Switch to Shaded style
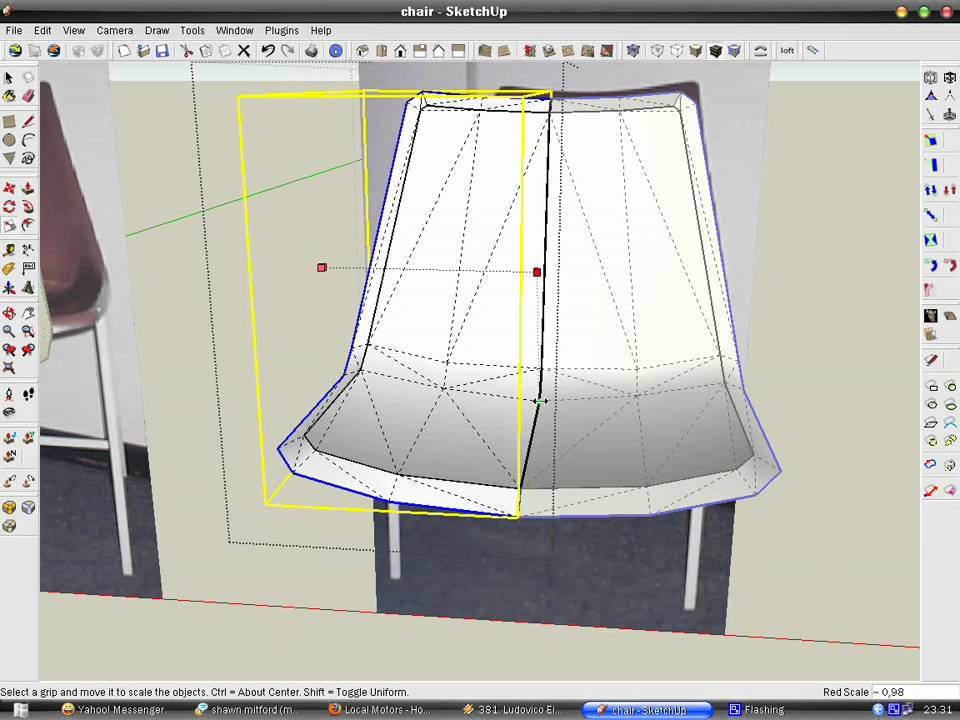The width and height of the screenshot is (960, 720). [x=696, y=51]
